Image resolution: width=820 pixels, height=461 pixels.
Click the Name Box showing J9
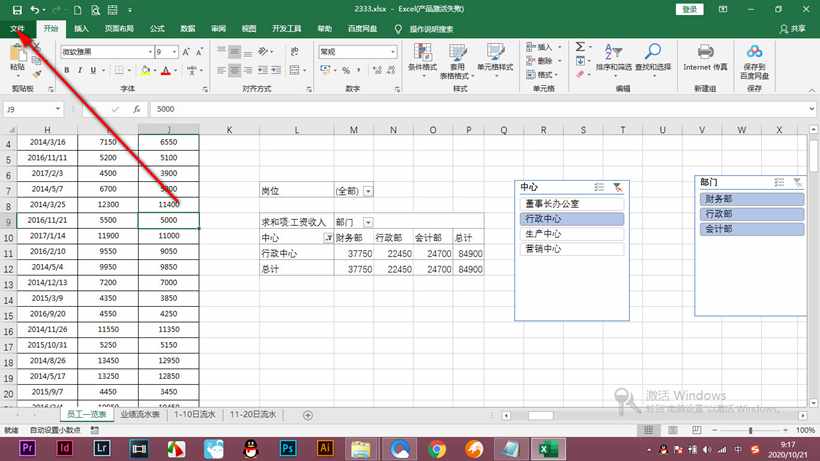click(33, 109)
